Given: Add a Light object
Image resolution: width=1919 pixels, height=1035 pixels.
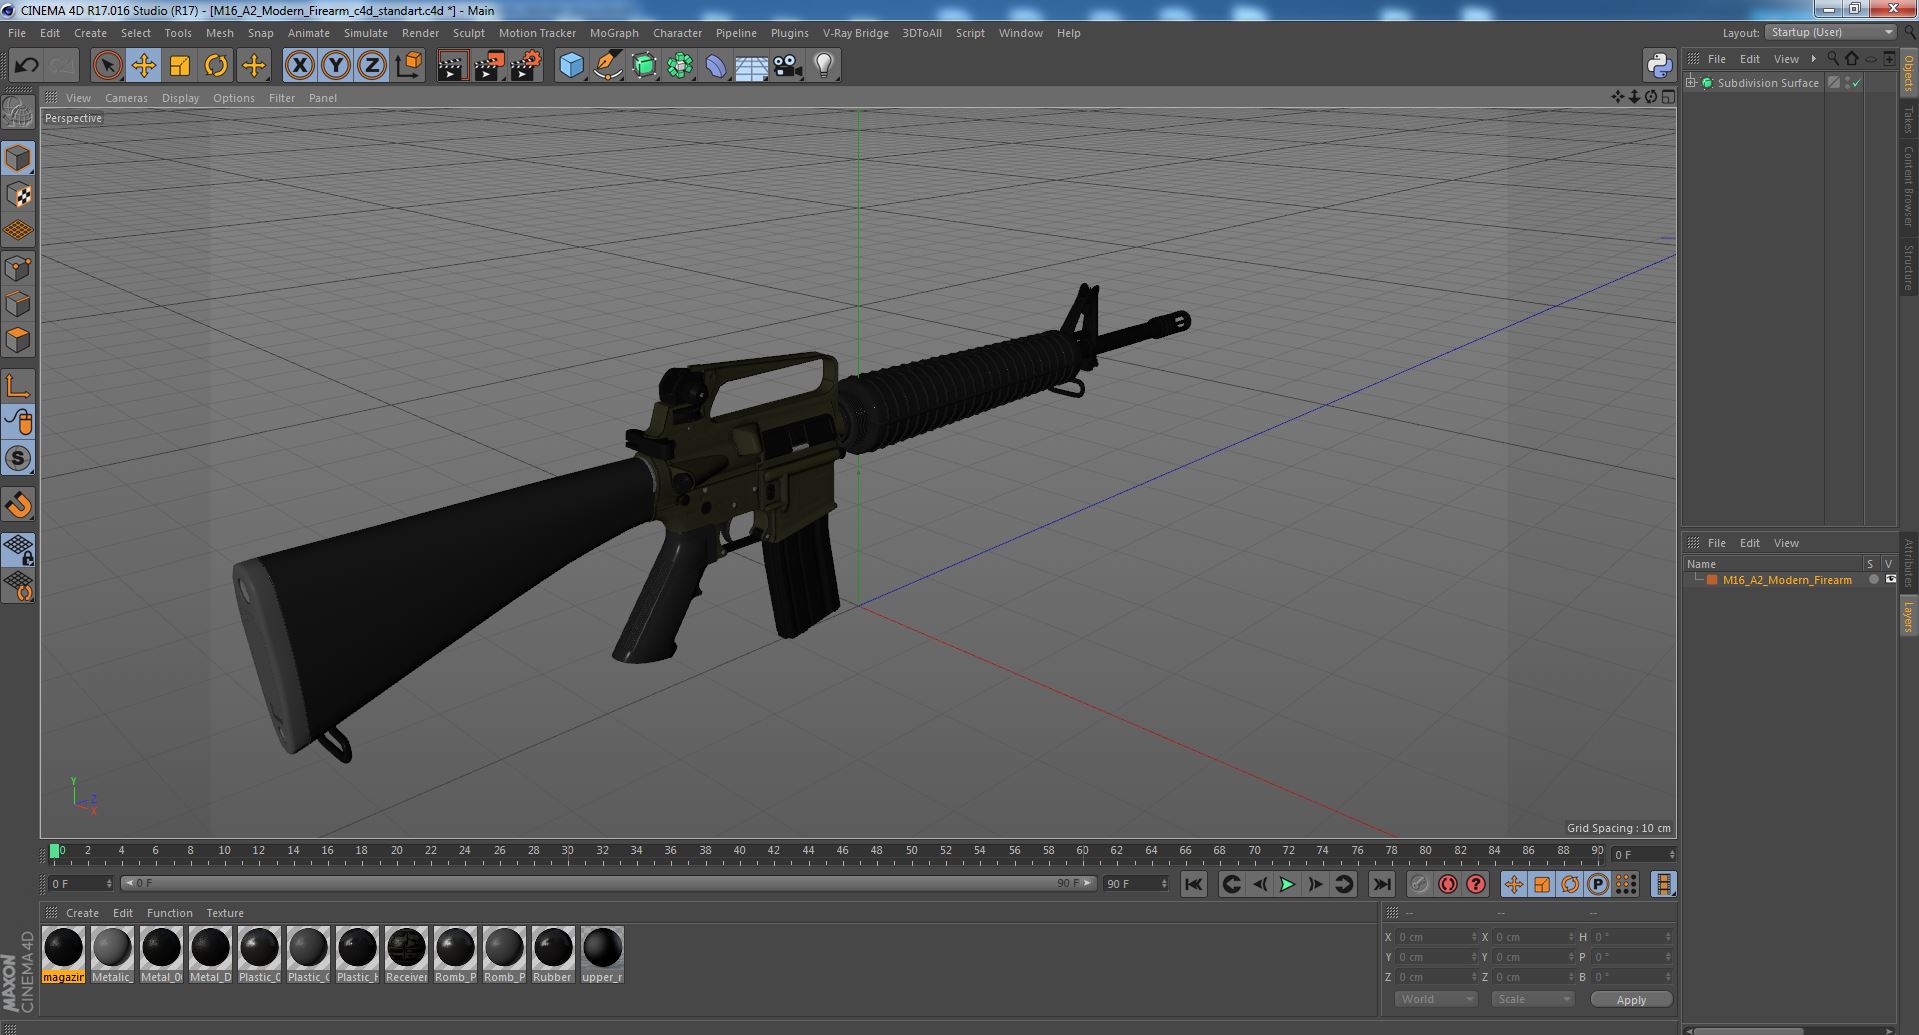Looking at the screenshot, I should click(x=823, y=66).
